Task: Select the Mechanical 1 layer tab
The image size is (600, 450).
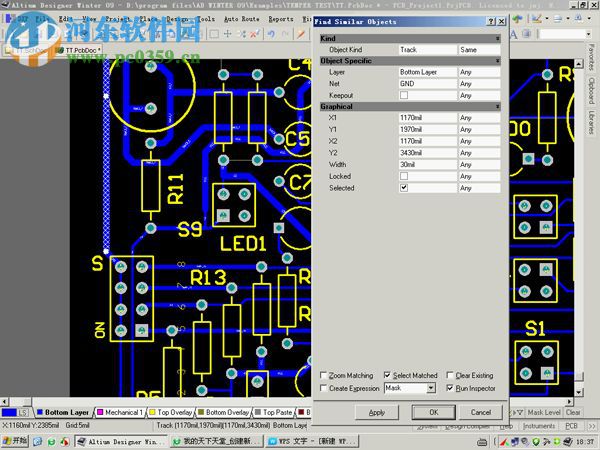Action: point(120,412)
